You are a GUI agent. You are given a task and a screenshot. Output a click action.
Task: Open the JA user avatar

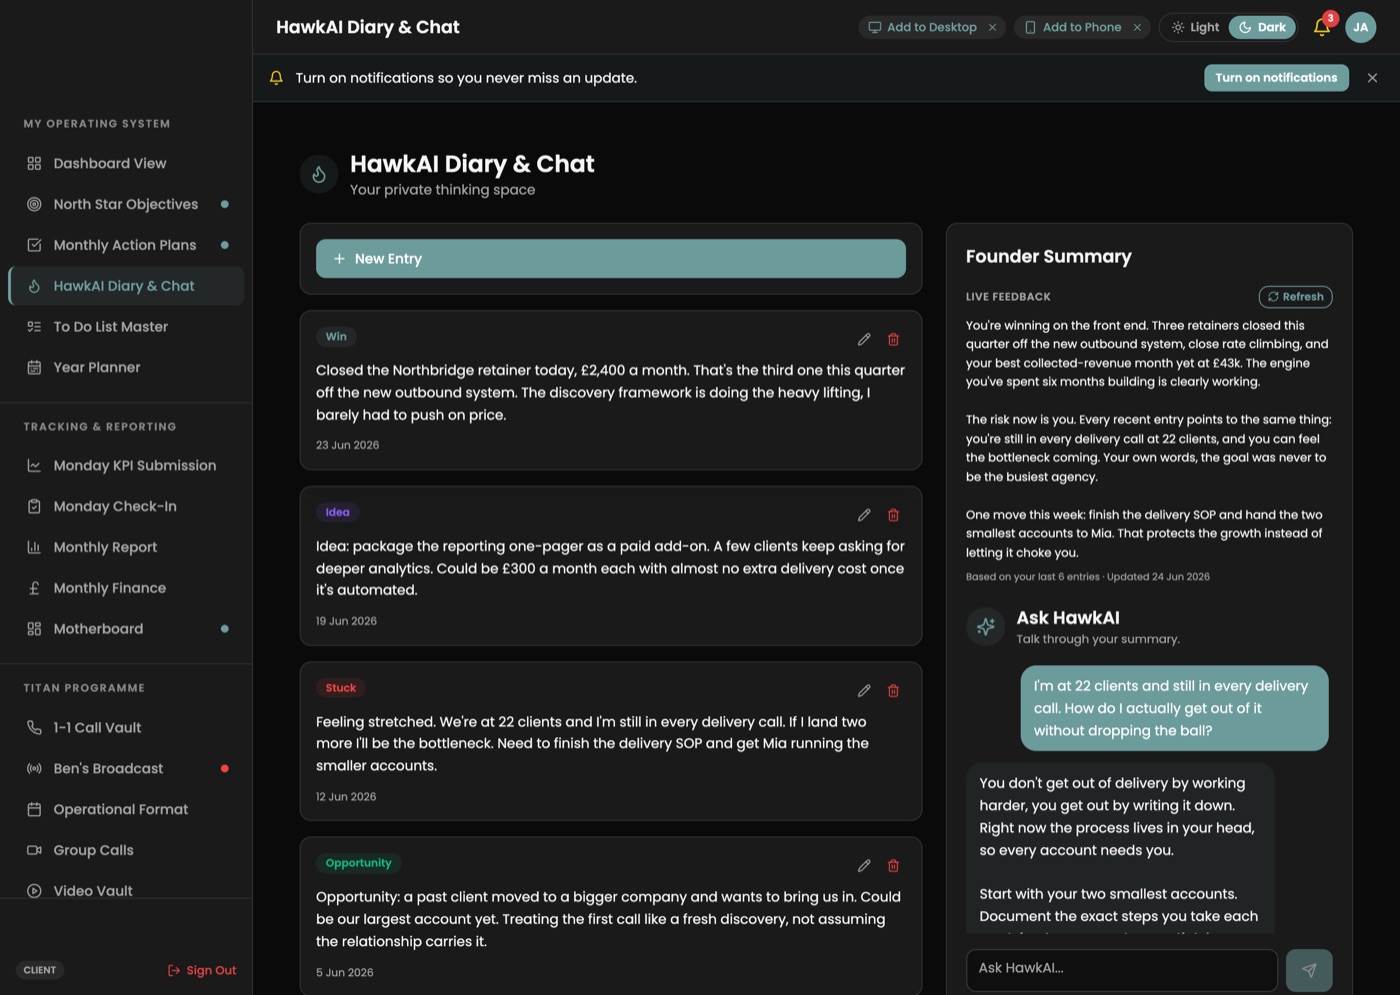[x=1360, y=27]
